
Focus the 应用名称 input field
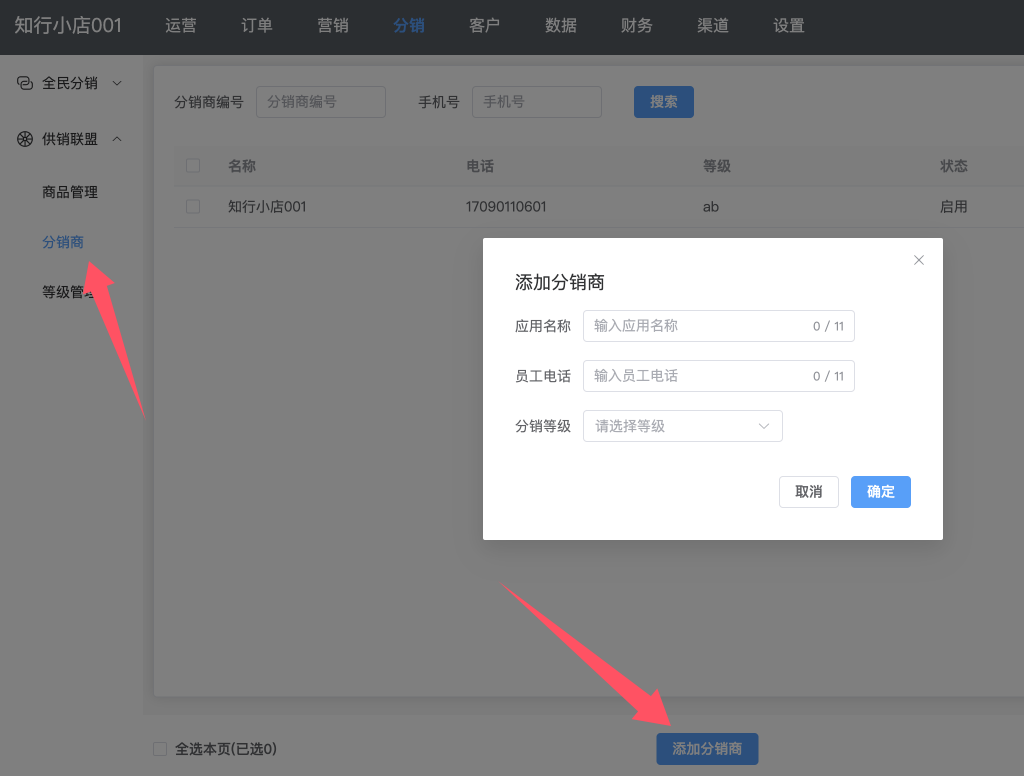700,326
